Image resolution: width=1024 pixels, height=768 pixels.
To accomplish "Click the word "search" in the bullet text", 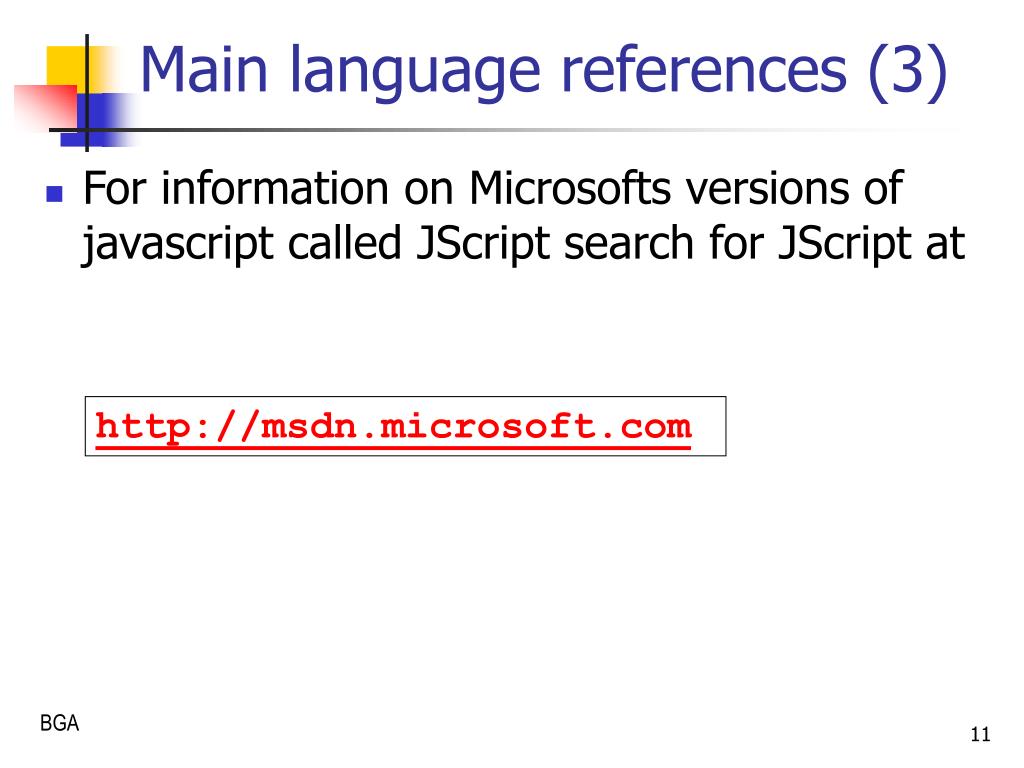I will pos(628,244).
